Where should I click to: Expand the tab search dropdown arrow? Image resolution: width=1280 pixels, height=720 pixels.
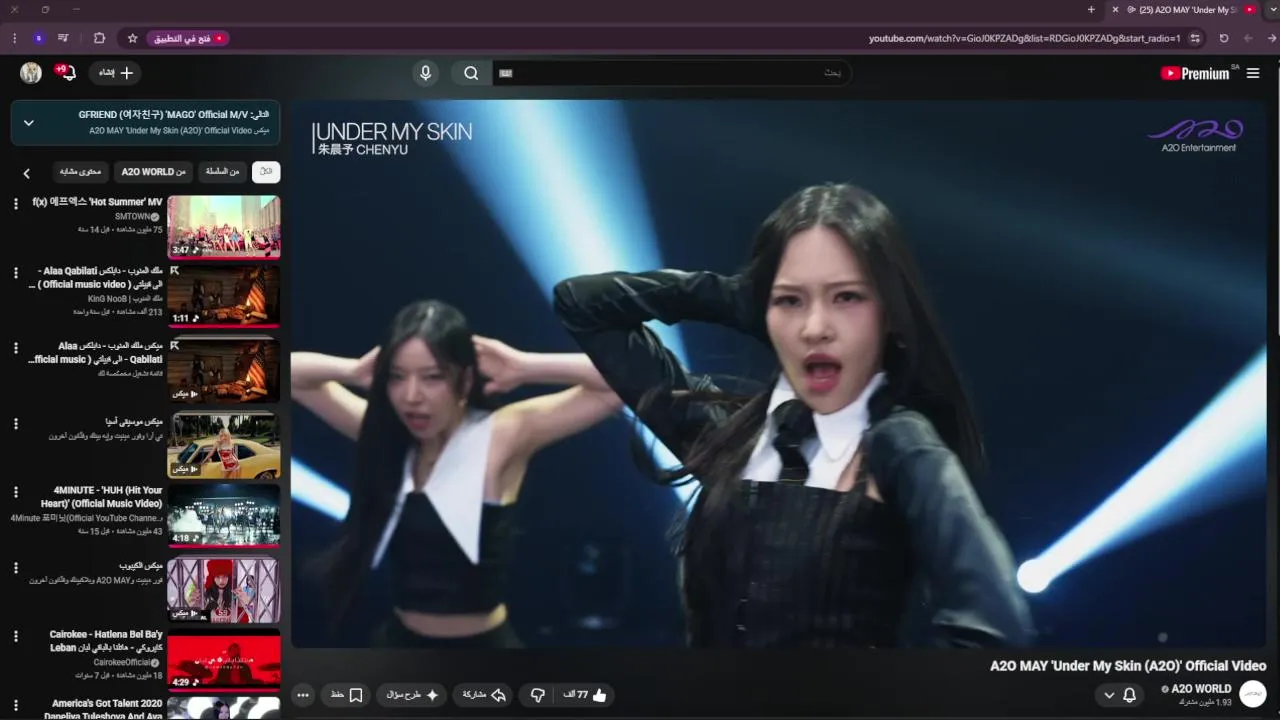pos(1272,10)
